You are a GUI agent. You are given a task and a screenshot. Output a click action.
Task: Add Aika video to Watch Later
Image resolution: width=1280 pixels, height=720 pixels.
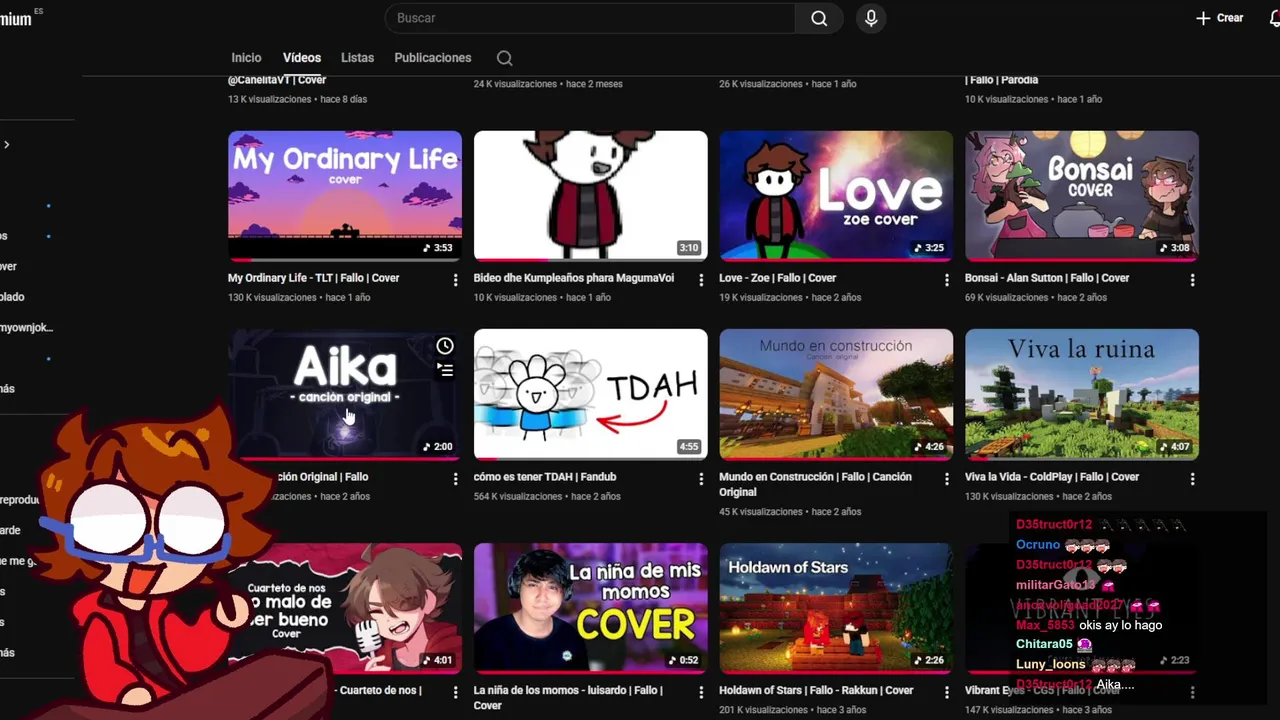tap(445, 346)
